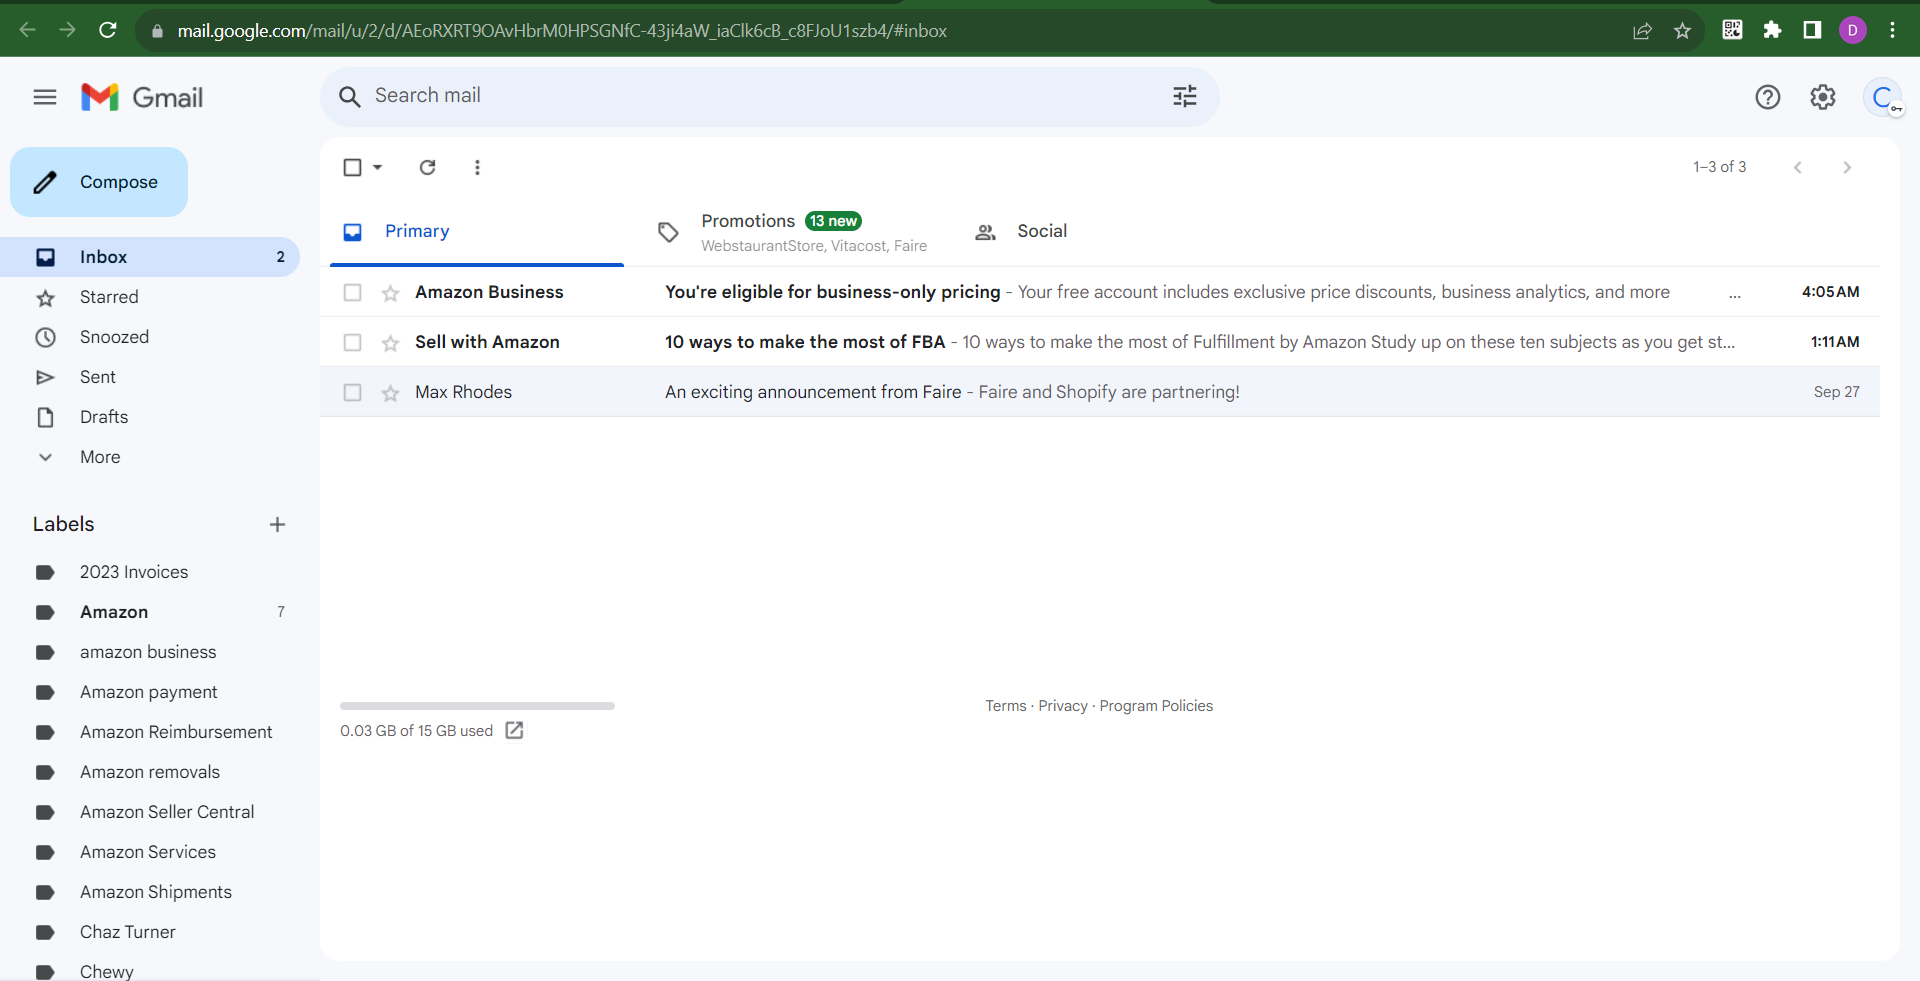Switch to Primary tab

coord(477,232)
